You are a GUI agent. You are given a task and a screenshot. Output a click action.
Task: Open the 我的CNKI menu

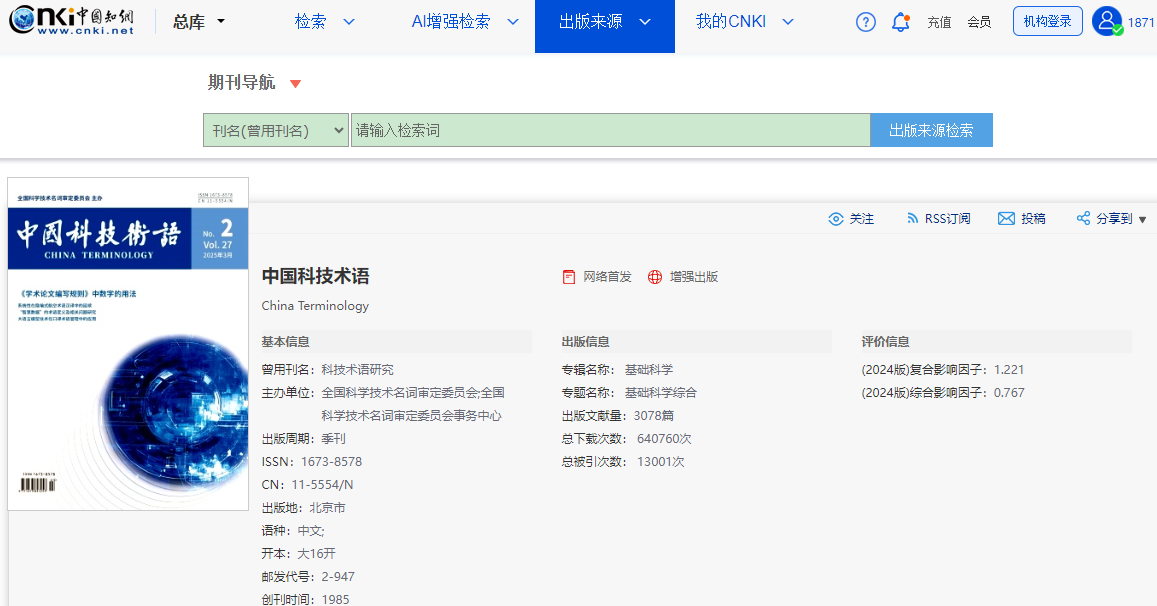[x=731, y=22]
